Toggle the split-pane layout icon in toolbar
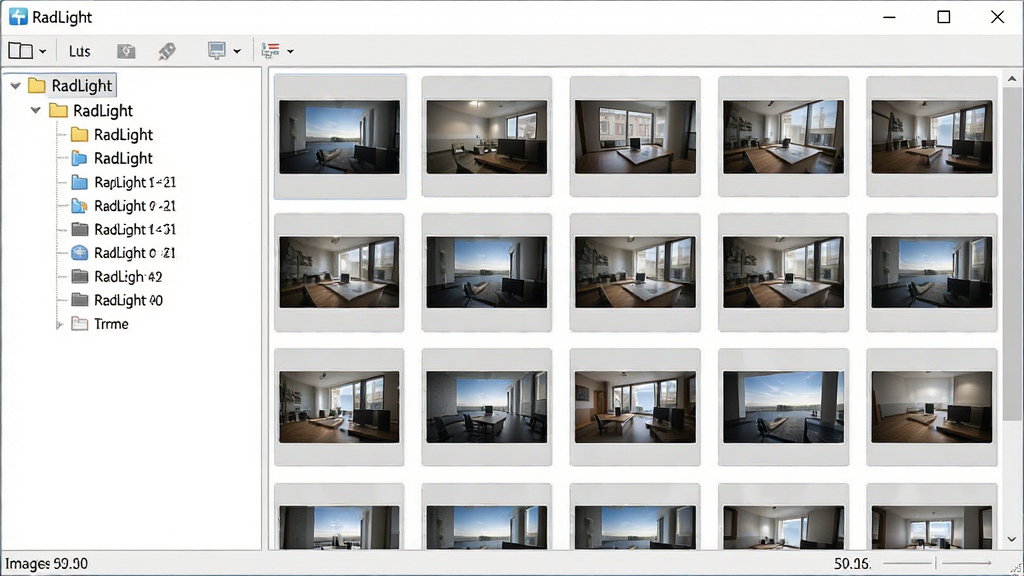 (x=20, y=51)
